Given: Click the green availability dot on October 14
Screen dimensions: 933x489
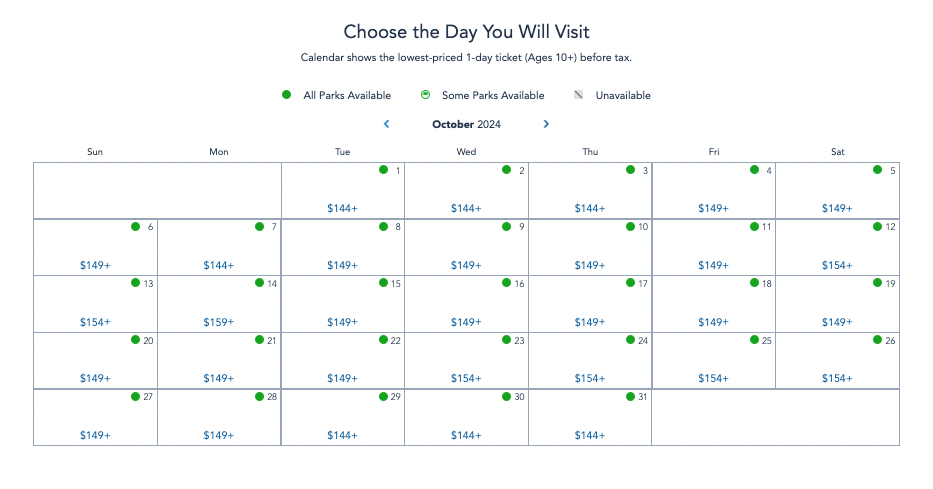Looking at the screenshot, I should tap(259, 283).
